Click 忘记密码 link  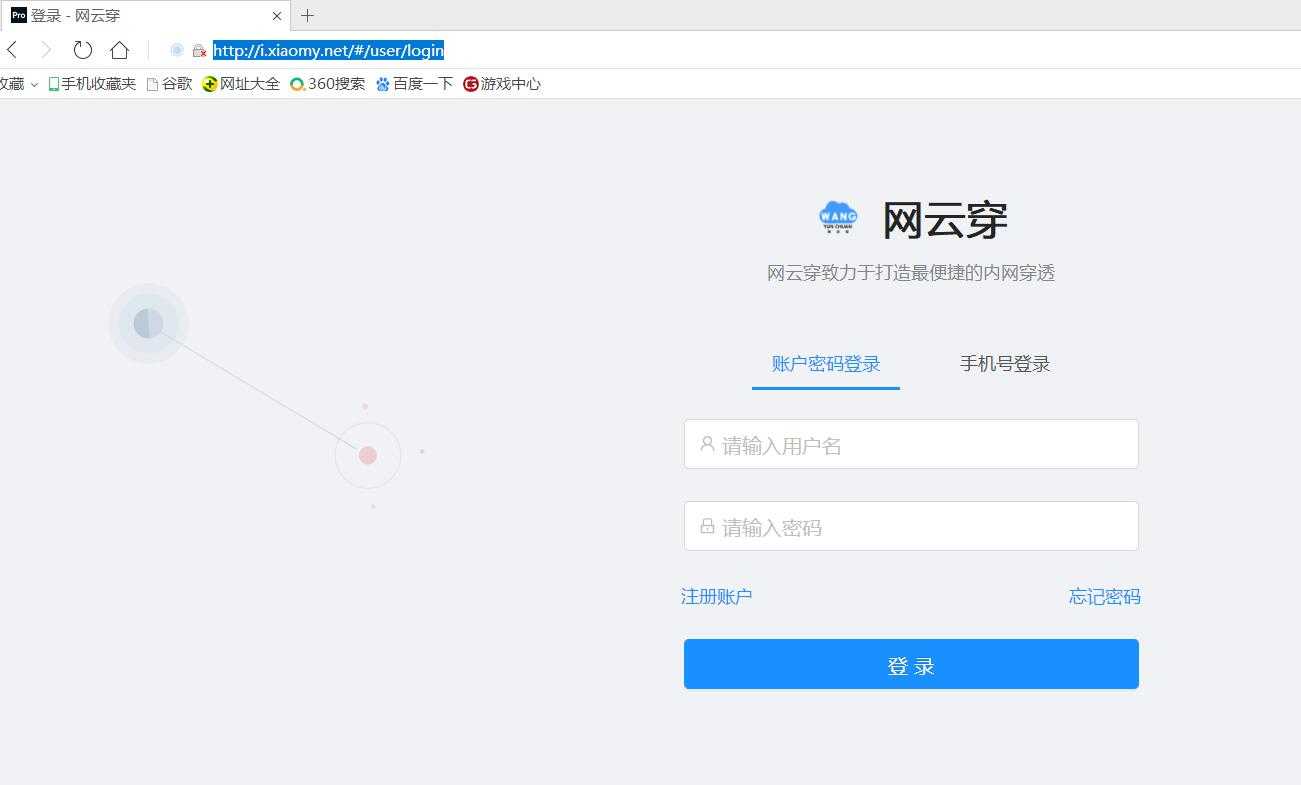click(1104, 597)
